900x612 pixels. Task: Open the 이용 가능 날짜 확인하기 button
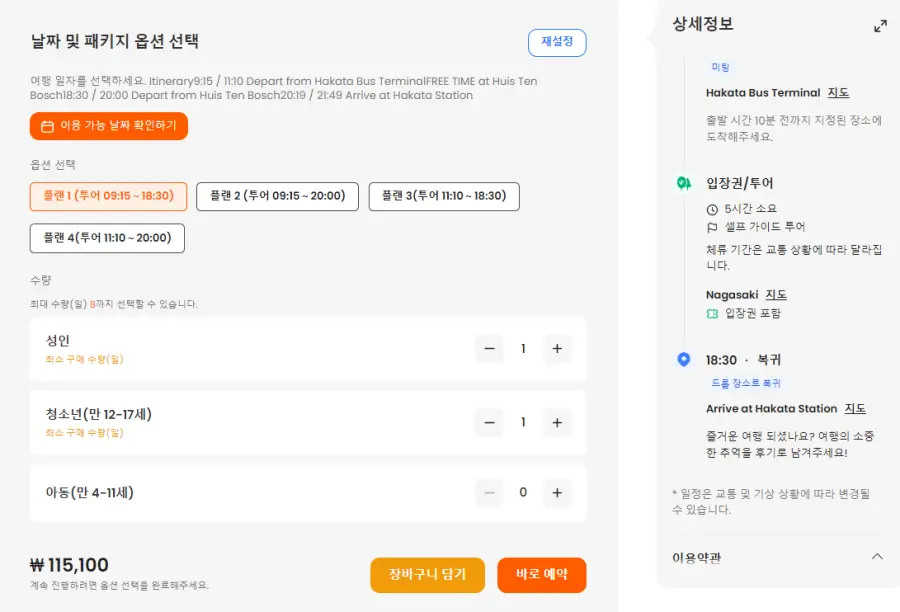pyautogui.click(x=108, y=126)
